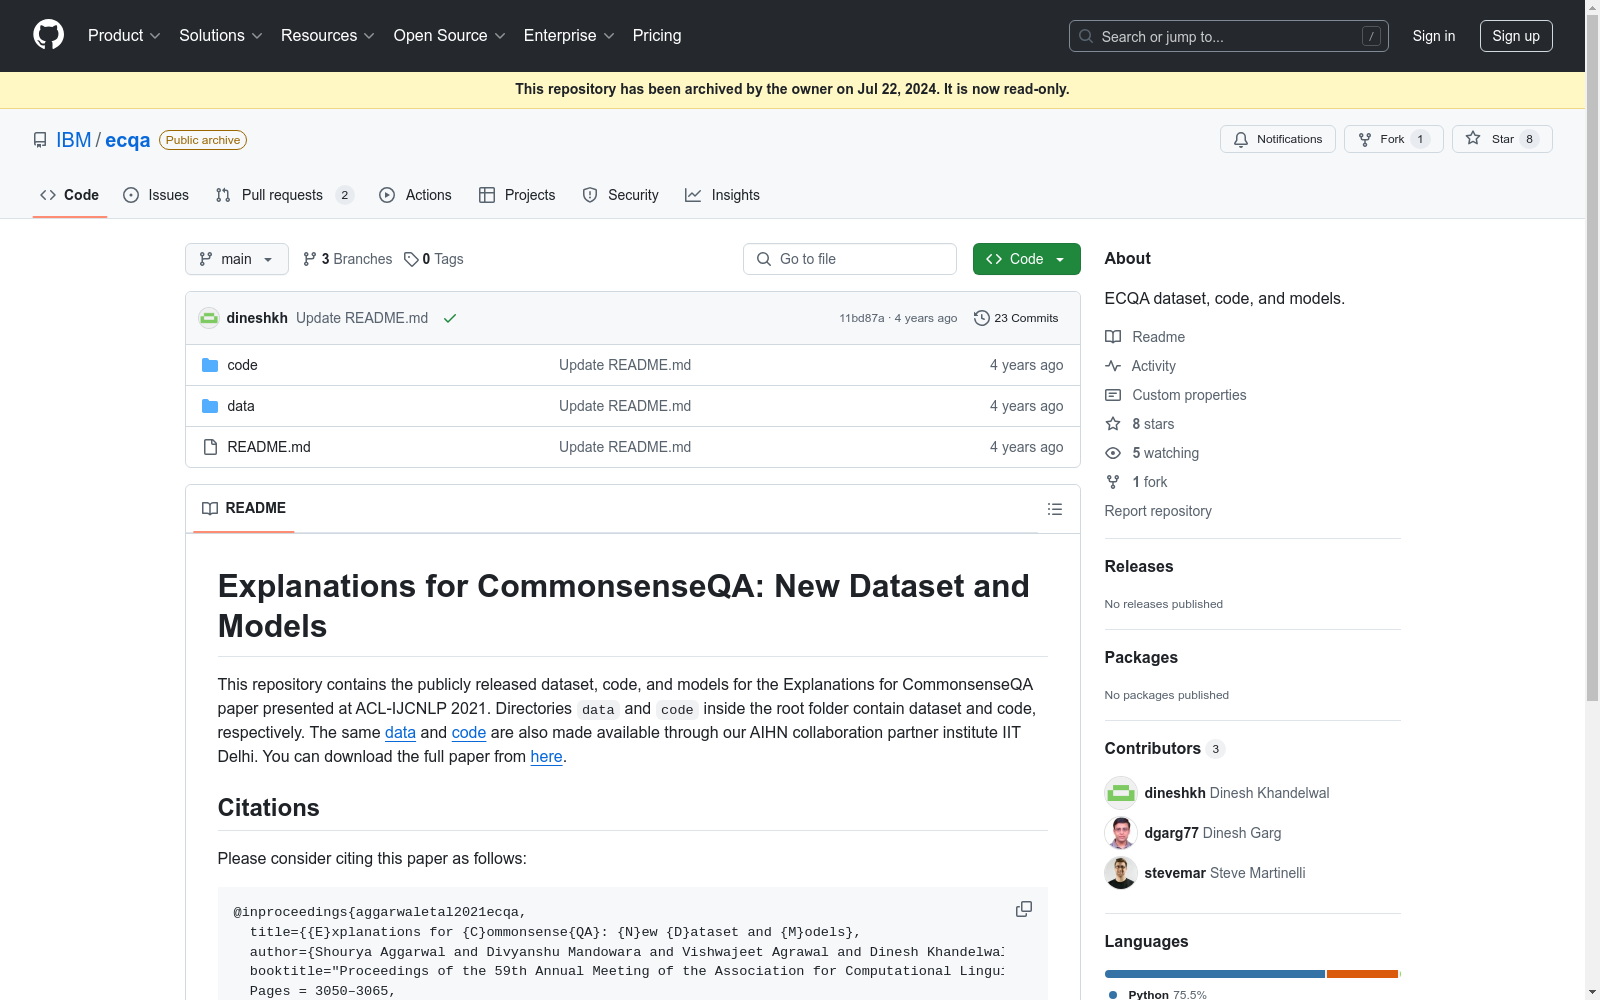Click the orange language bar segment

(1362, 974)
